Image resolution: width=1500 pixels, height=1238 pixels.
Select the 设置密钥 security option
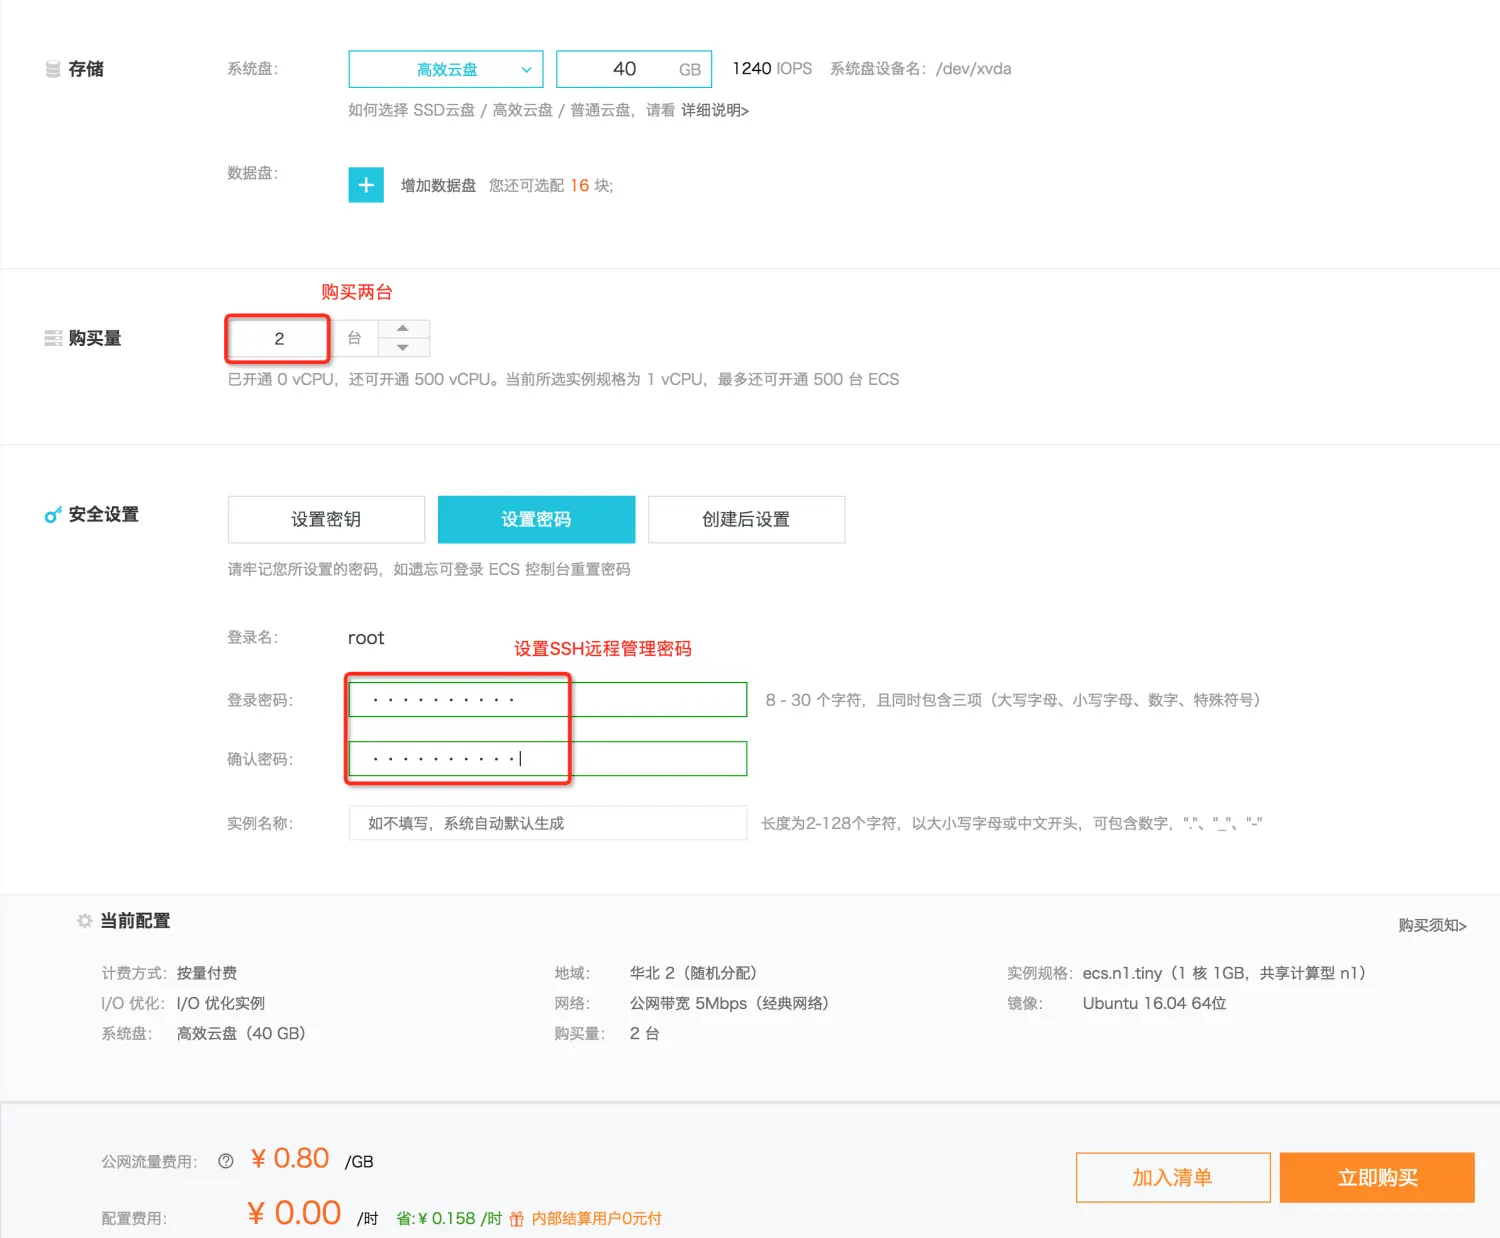point(326,519)
